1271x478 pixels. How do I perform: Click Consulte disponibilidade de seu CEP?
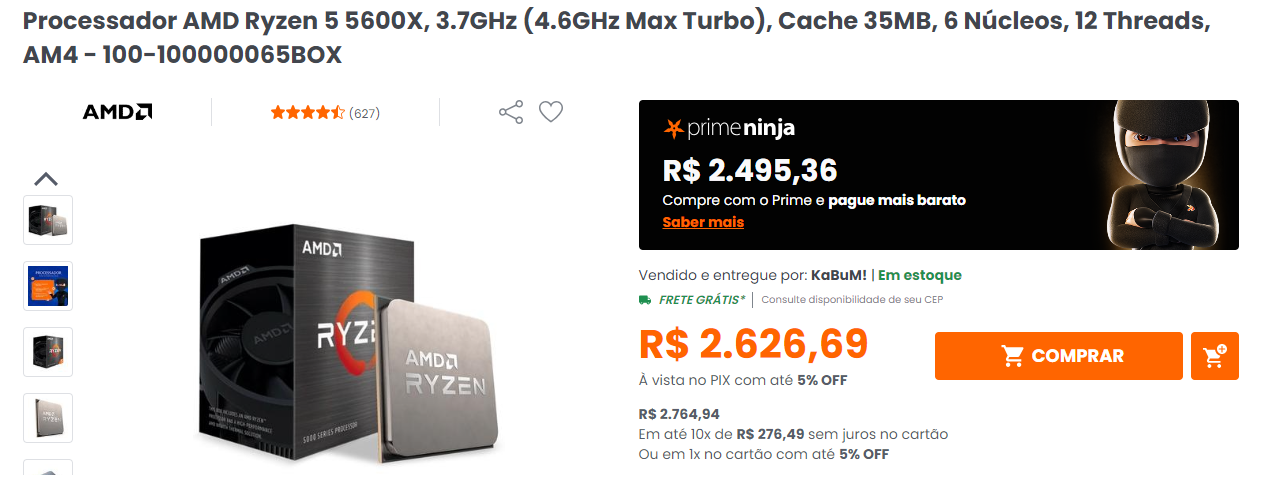point(852,299)
